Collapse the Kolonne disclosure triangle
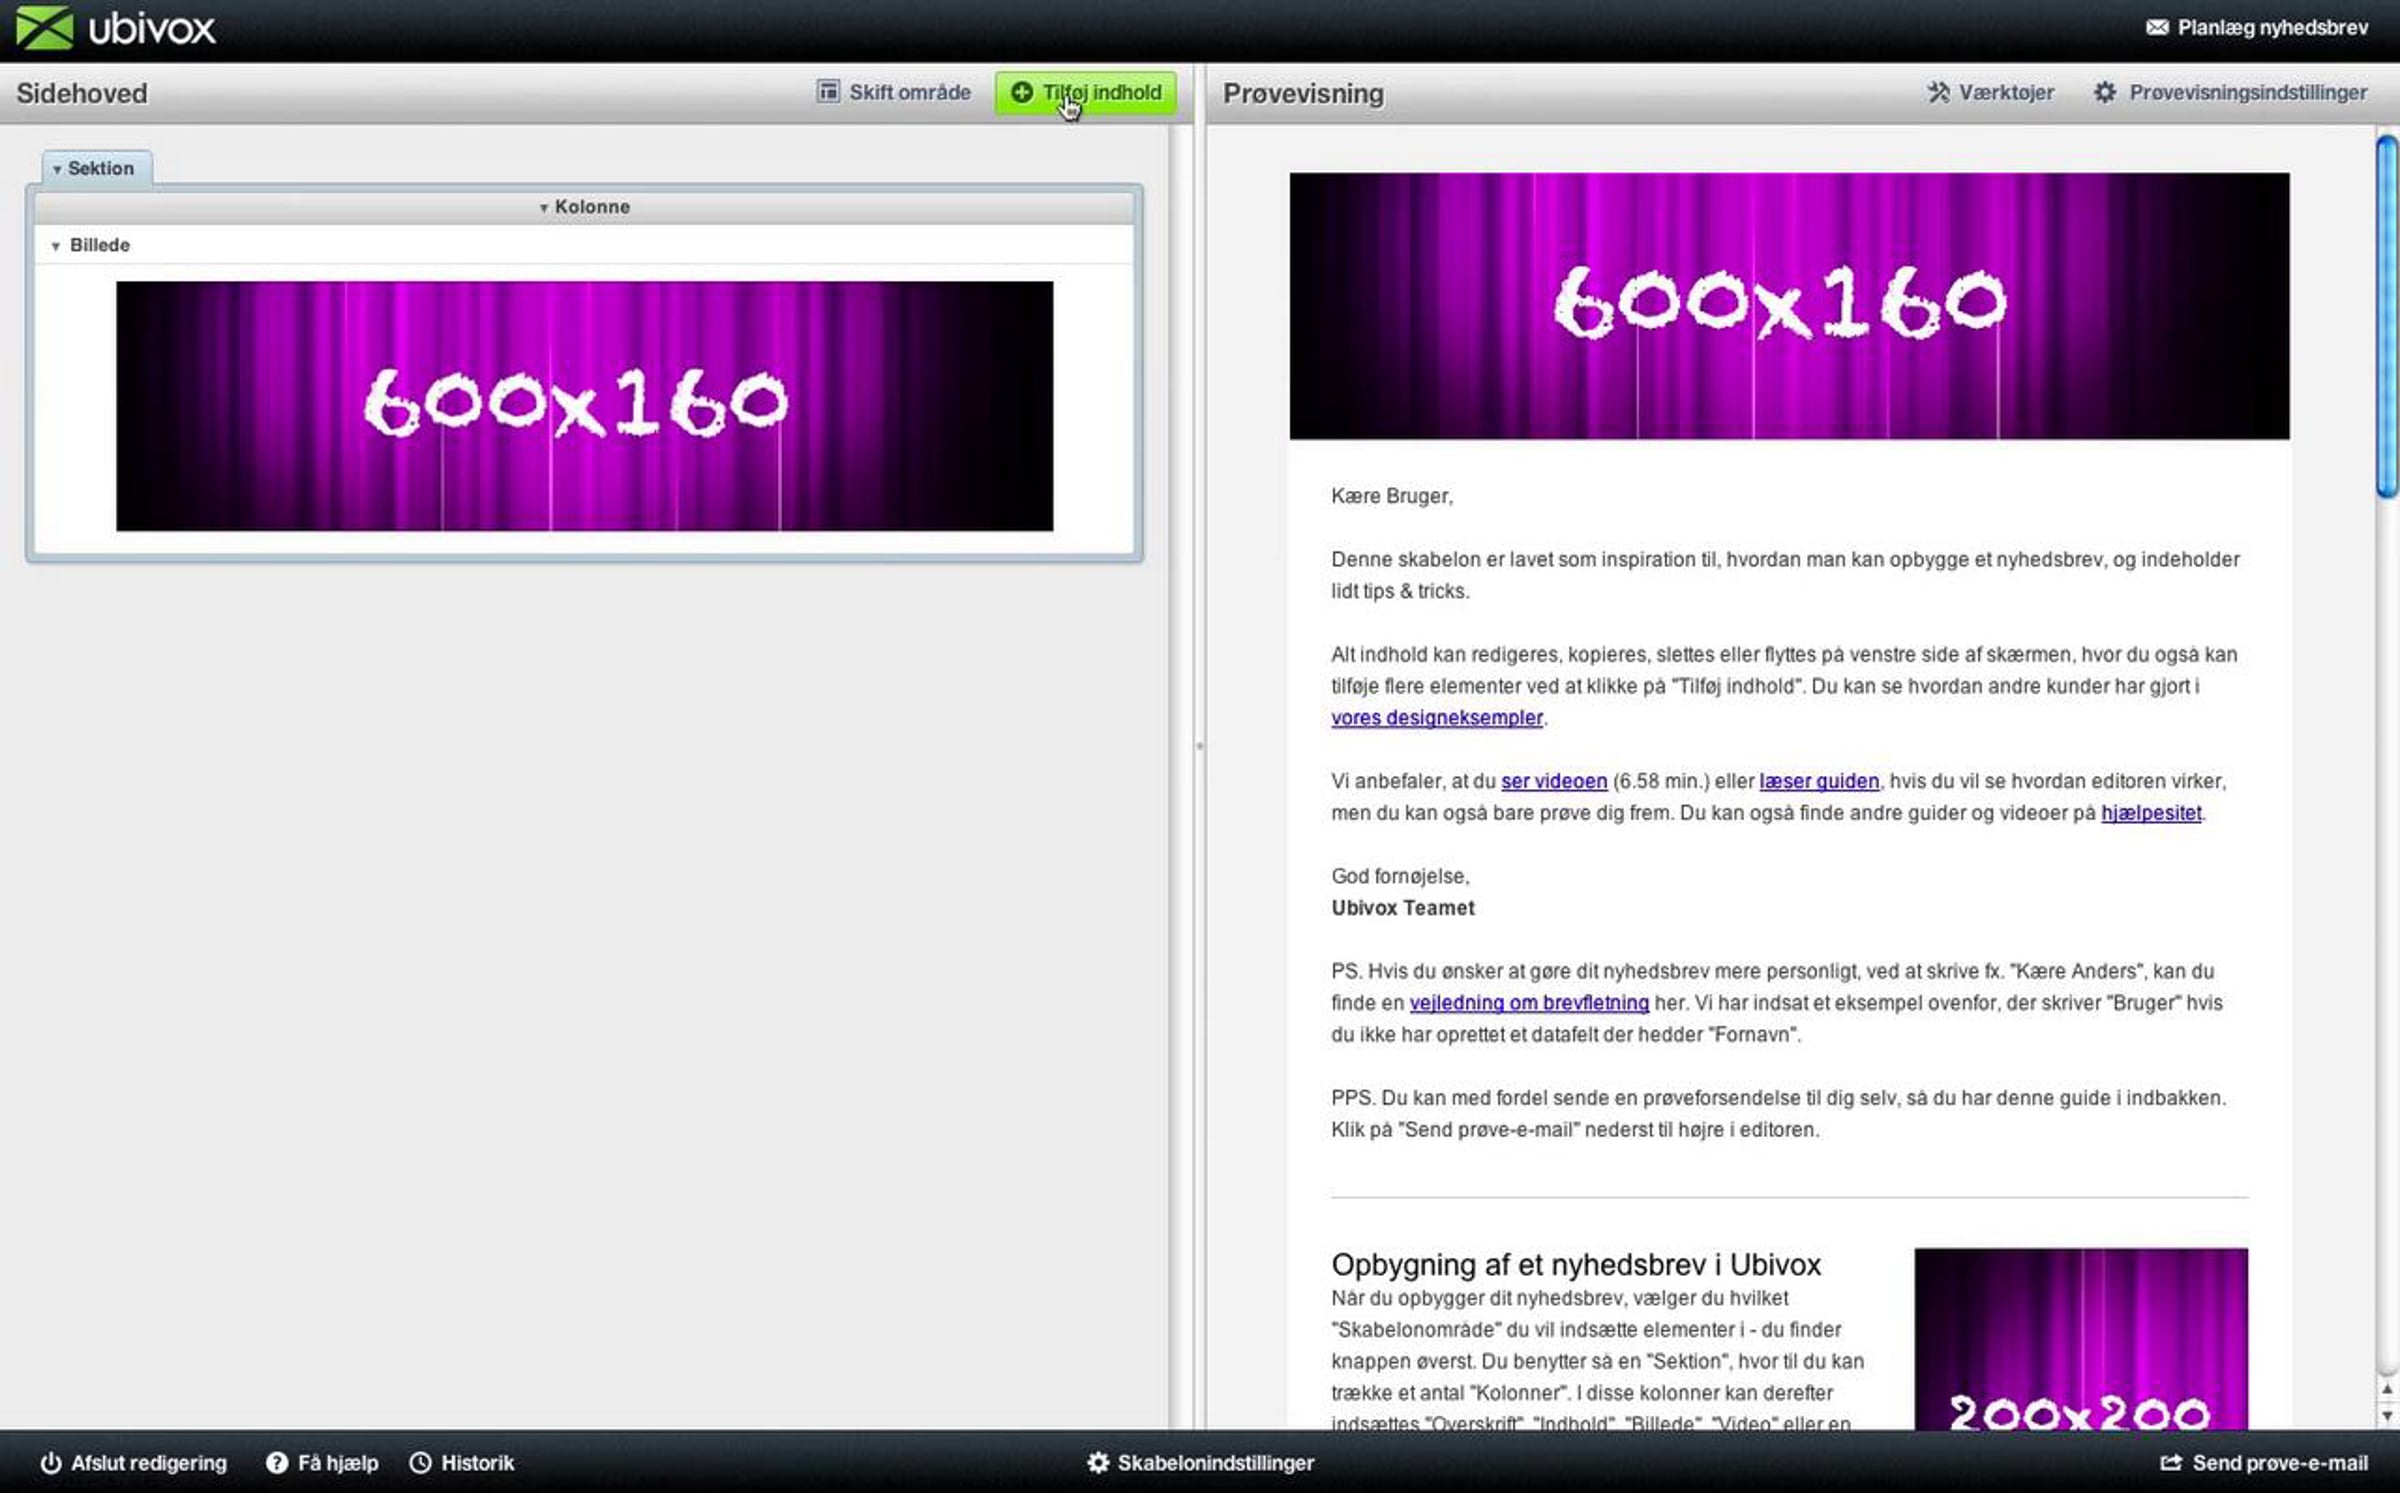 [x=544, y=208]
